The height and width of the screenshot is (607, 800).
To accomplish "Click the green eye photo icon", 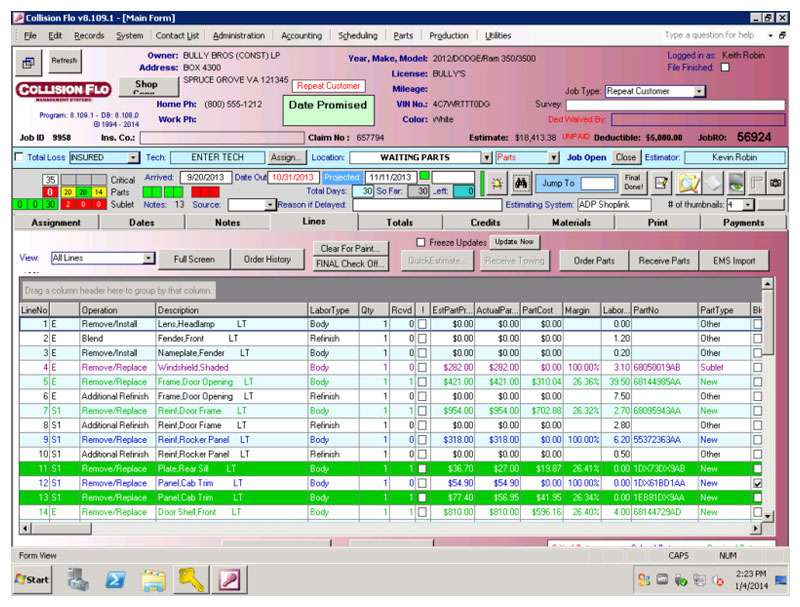I will [735, 183].
